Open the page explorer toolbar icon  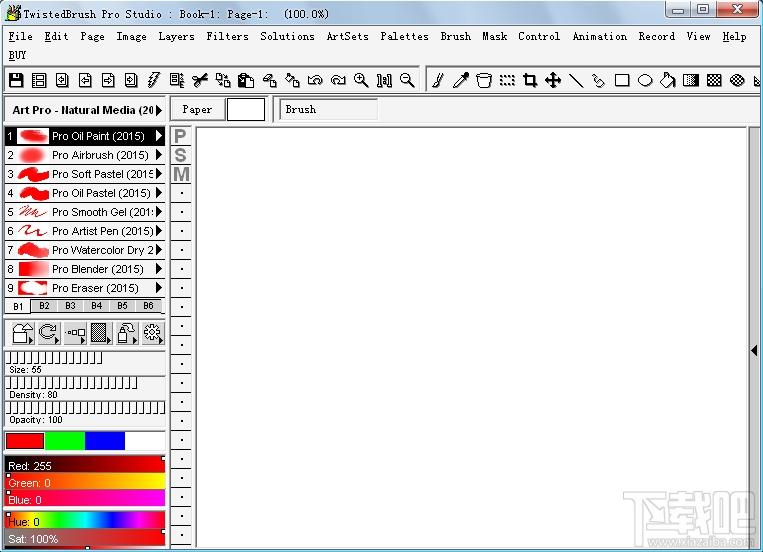(x=39, y=80)
